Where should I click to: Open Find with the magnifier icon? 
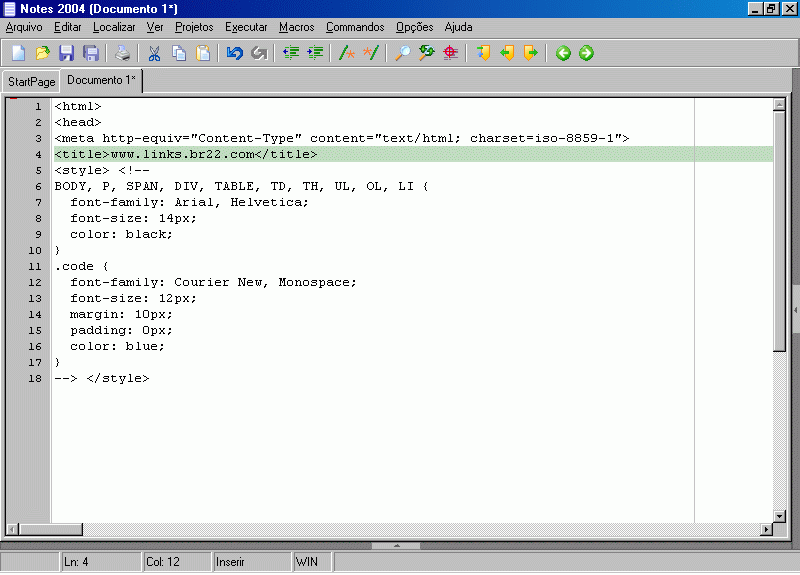coord(403,53)
